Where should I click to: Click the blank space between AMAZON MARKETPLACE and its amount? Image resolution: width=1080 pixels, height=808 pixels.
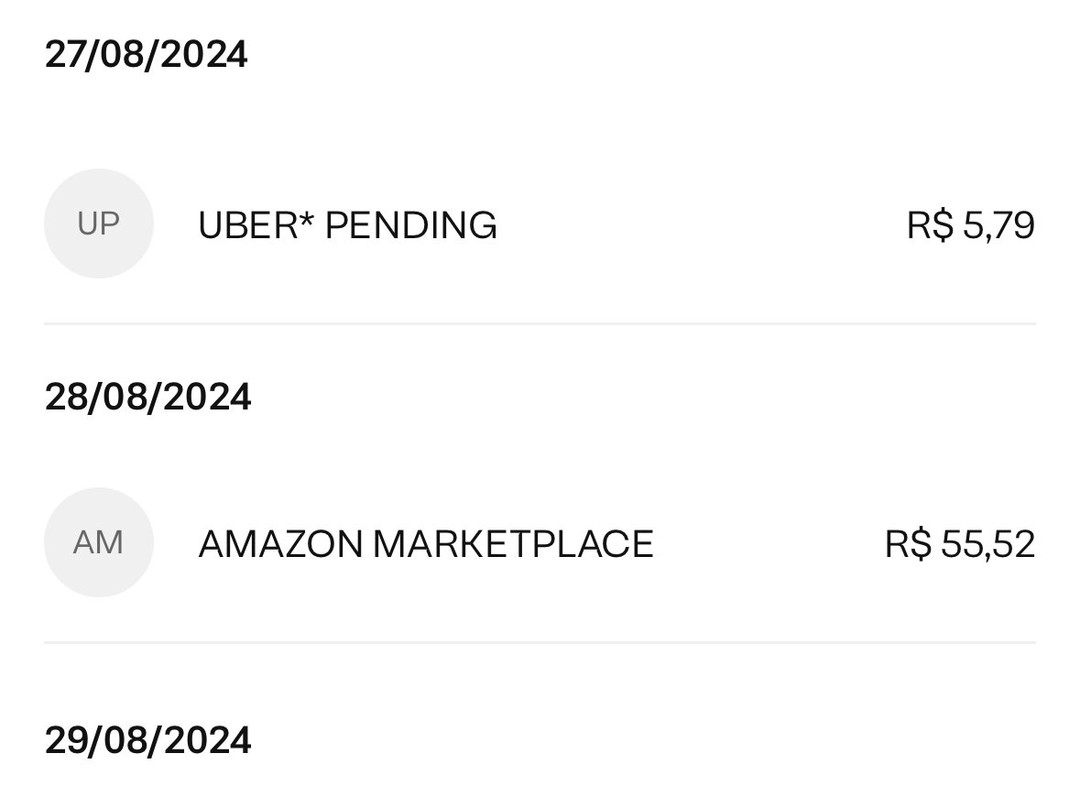pyautogui.click(x=769, y=544)
